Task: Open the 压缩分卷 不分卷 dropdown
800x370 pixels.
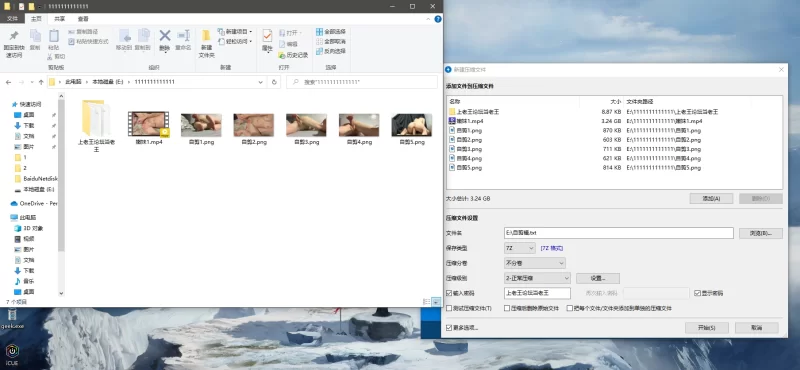Action: (535, 263)
